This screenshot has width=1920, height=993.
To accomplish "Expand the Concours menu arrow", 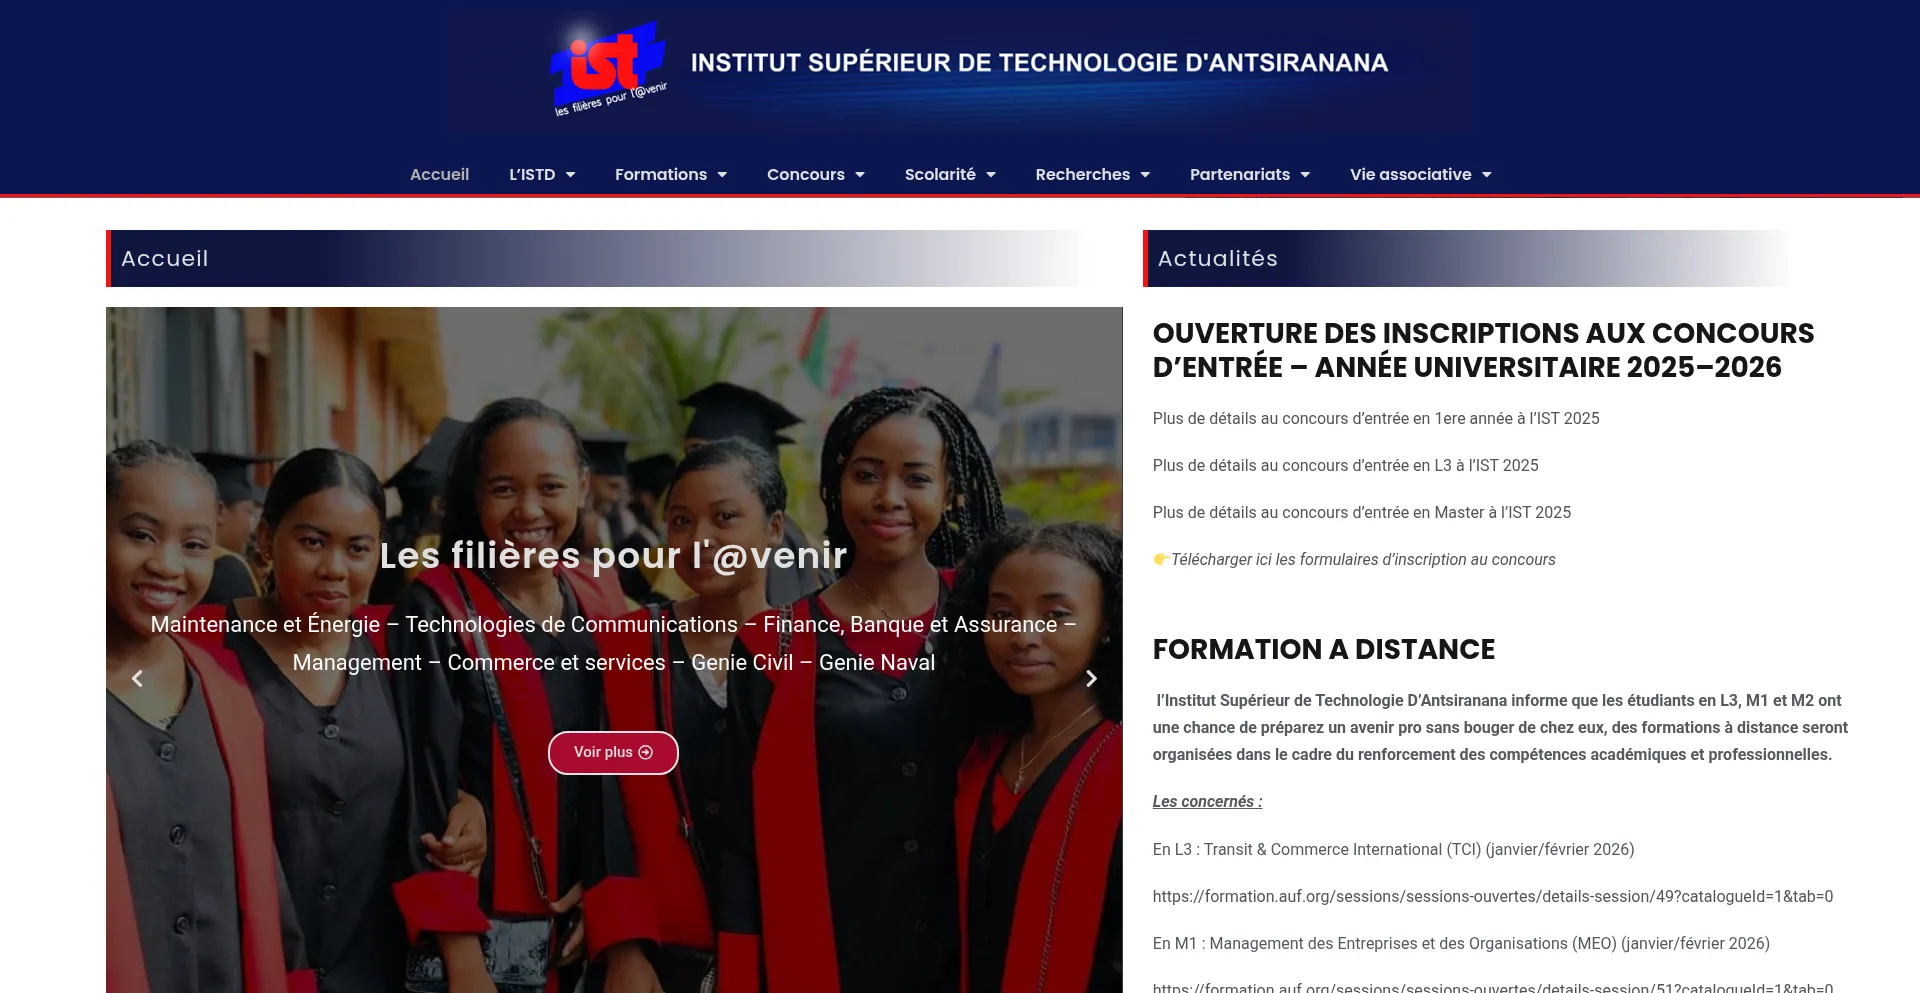I will point(859,175).
